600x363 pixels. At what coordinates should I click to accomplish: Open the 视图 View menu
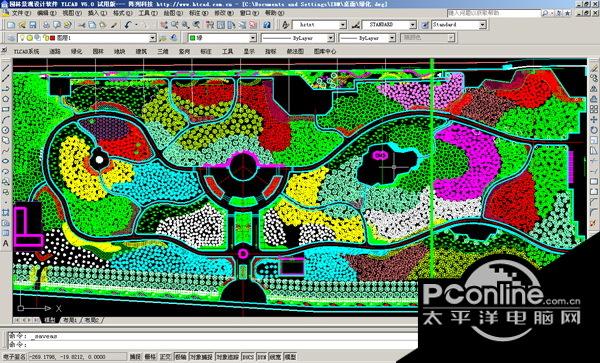coord(72,13)
